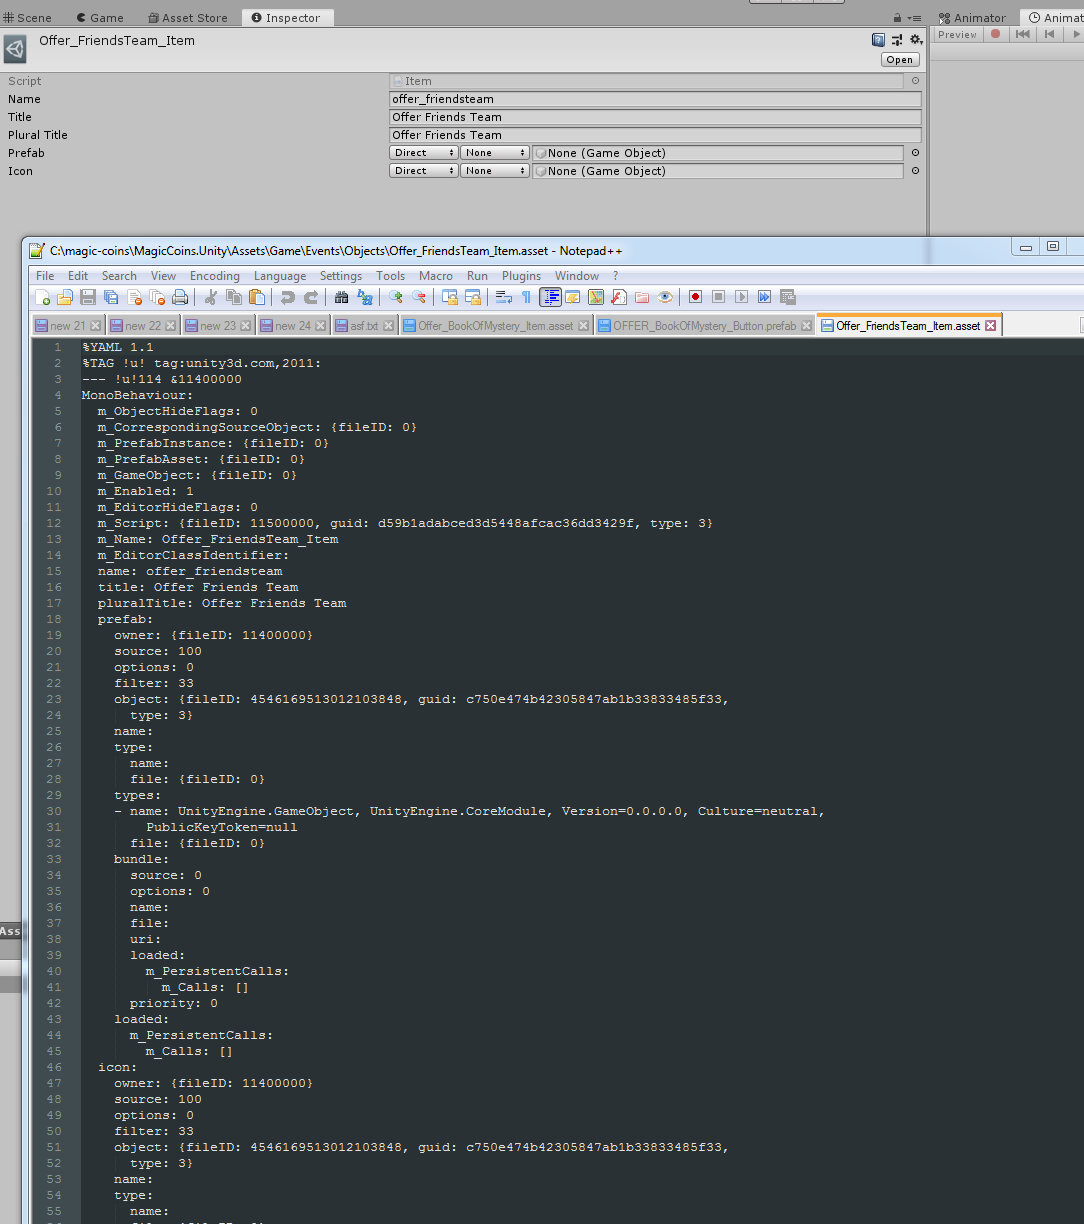Toggle the indent guide button in Notepad++
The height and width of the screenshot is (1224, 1084).
tap(550, 297)
